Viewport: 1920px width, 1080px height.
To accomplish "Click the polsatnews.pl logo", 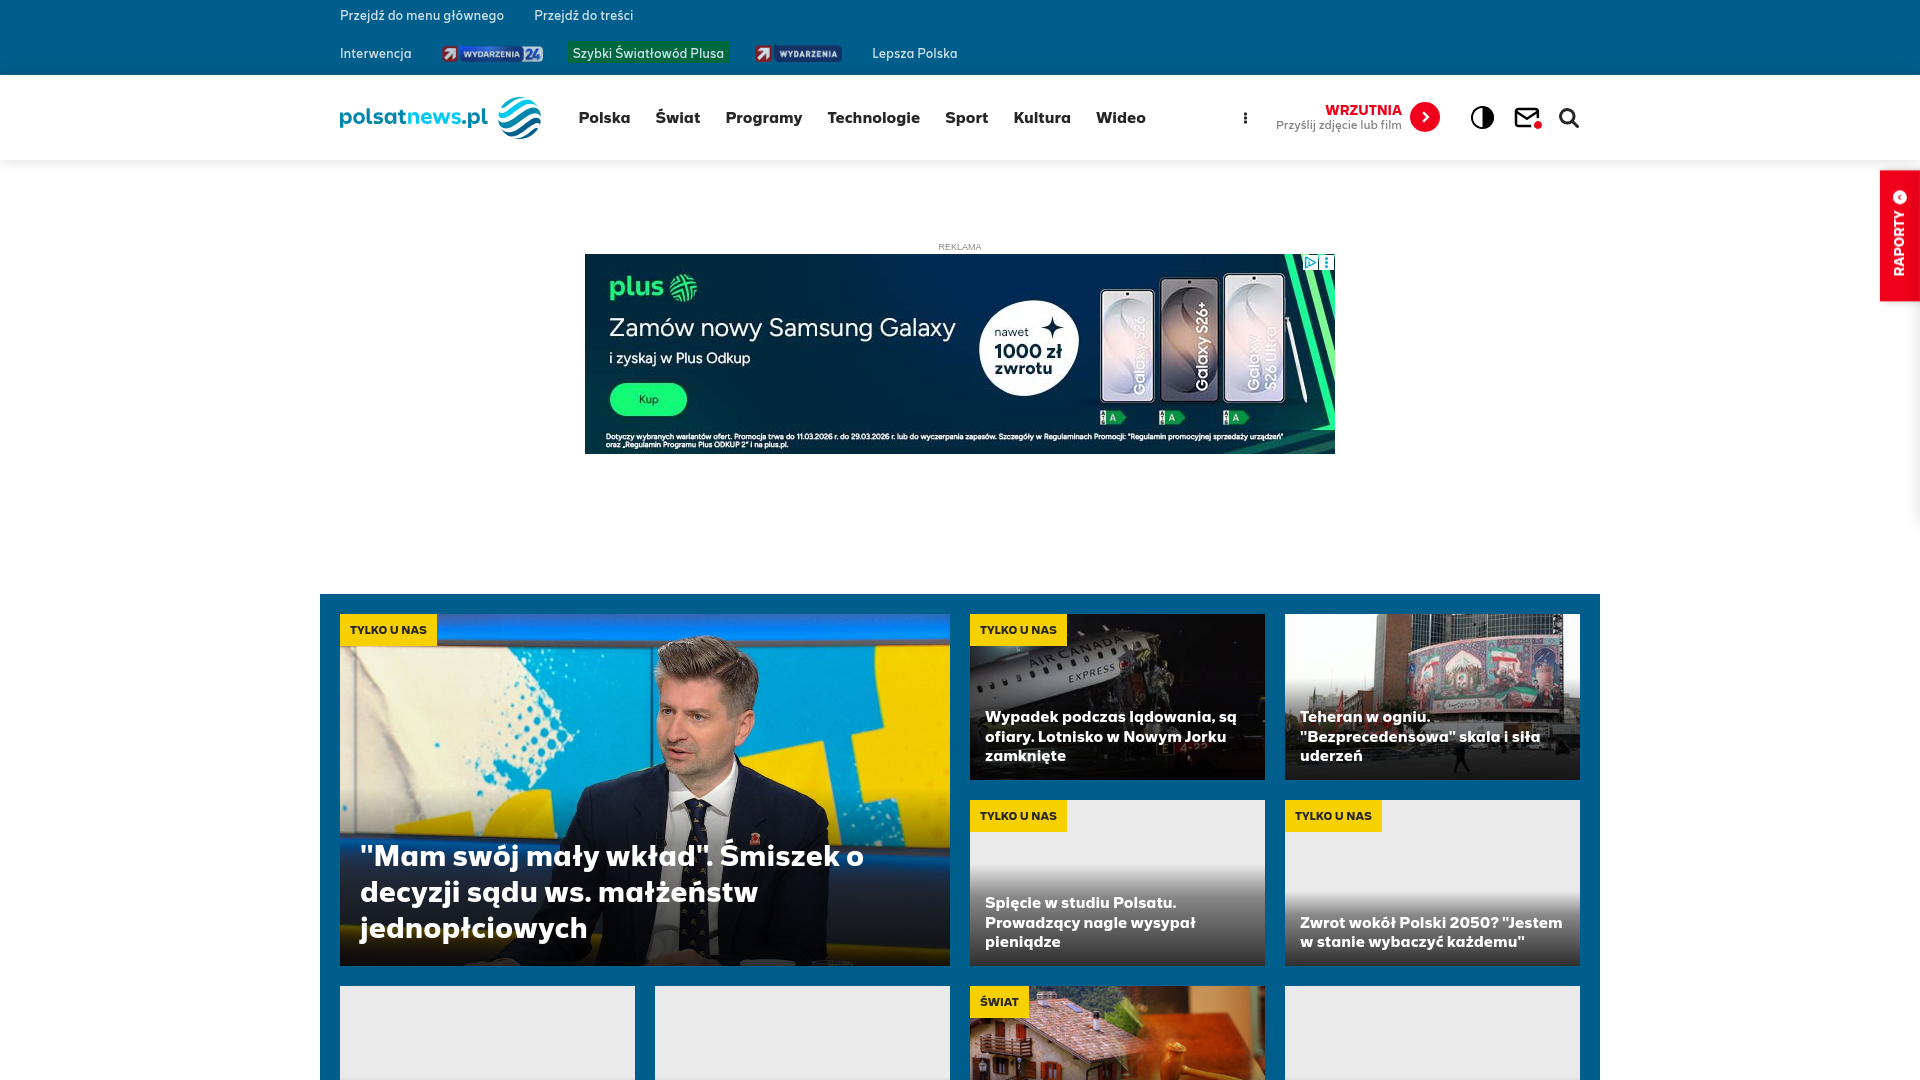I will pos(440,118).
